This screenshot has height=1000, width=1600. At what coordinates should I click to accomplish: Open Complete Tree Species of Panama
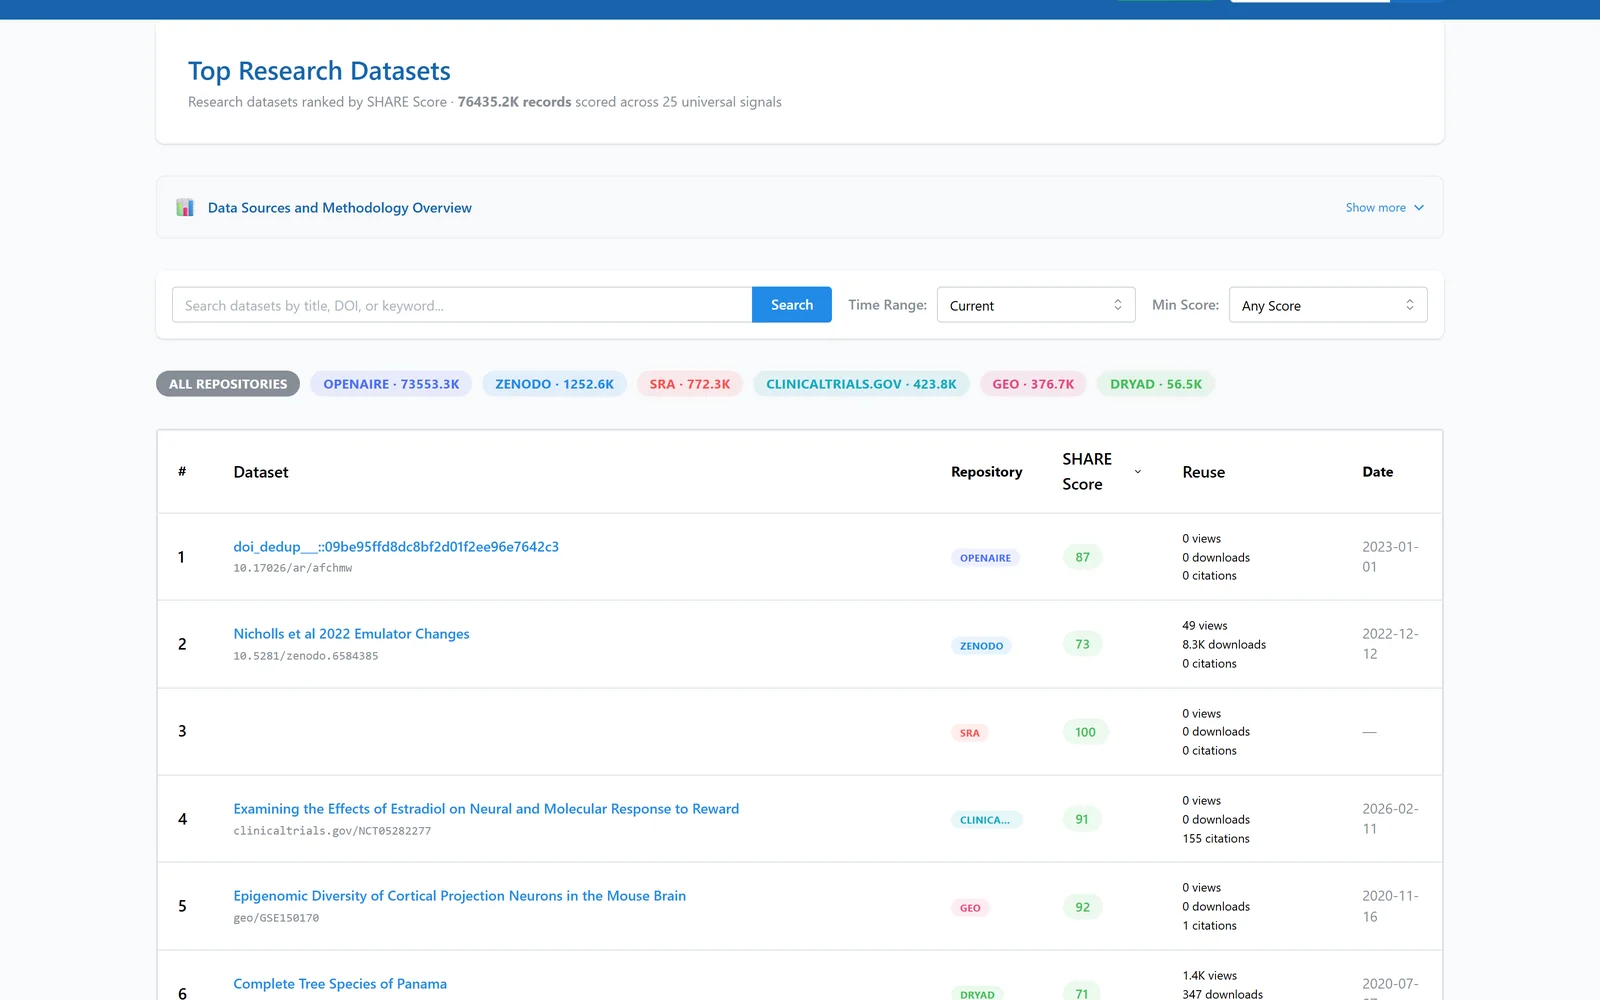(x=340, y=984)
